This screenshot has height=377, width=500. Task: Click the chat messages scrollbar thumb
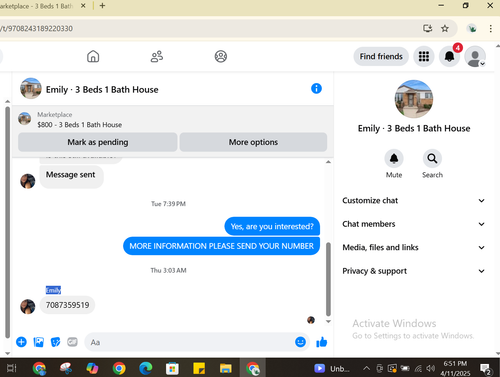coord(328,279)
